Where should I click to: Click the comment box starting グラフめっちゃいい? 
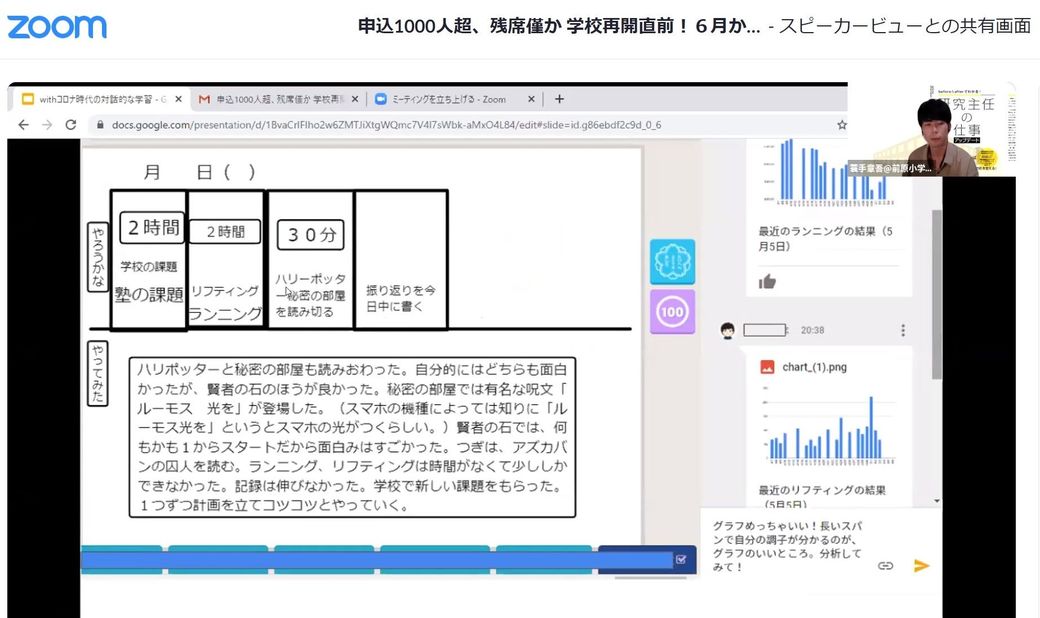(788, 546)
